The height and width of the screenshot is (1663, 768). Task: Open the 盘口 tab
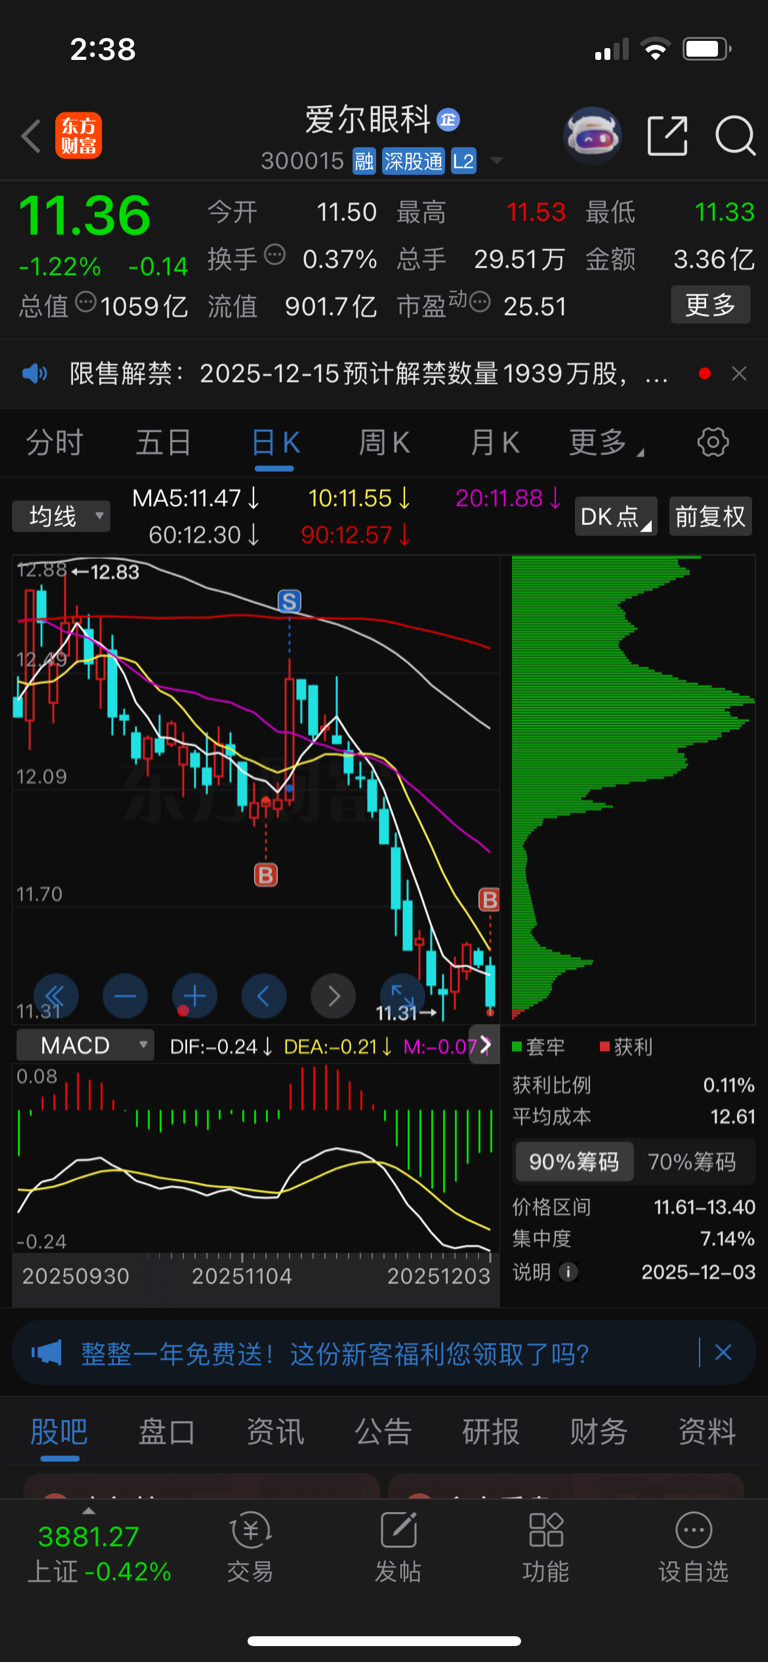point(167,1432)
